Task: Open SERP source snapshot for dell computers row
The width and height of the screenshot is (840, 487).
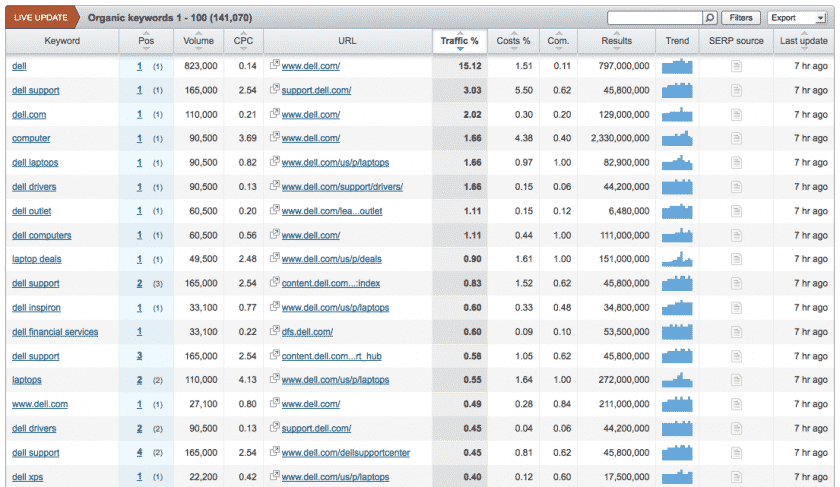Action: click(x=736, y=235)
